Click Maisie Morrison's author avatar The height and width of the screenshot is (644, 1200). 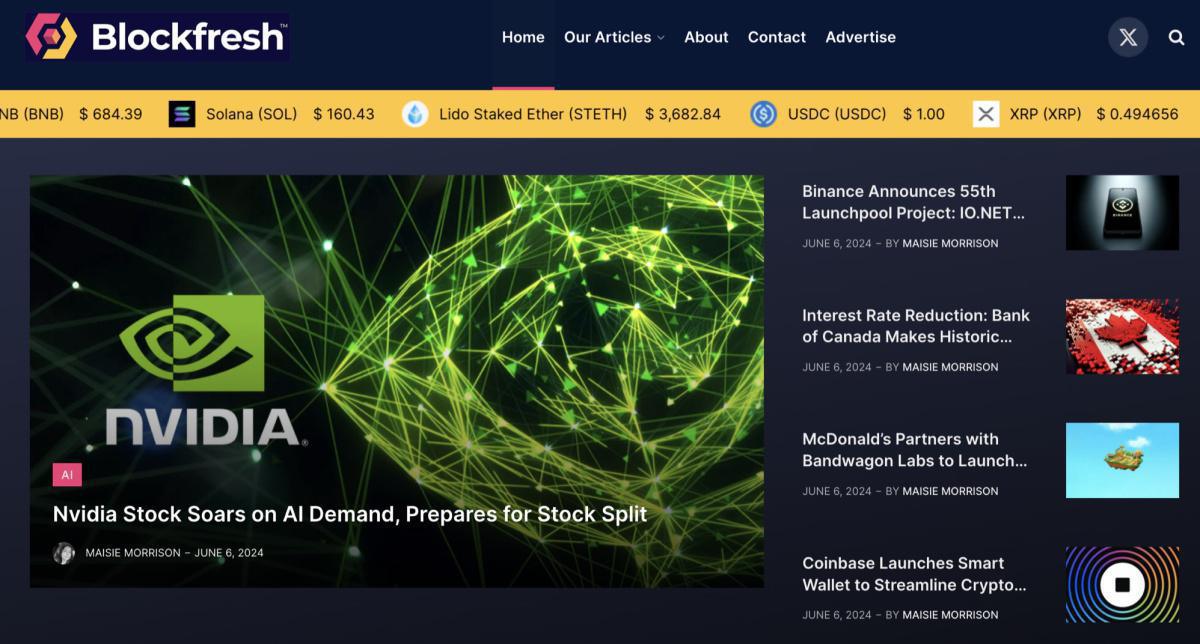64,552
